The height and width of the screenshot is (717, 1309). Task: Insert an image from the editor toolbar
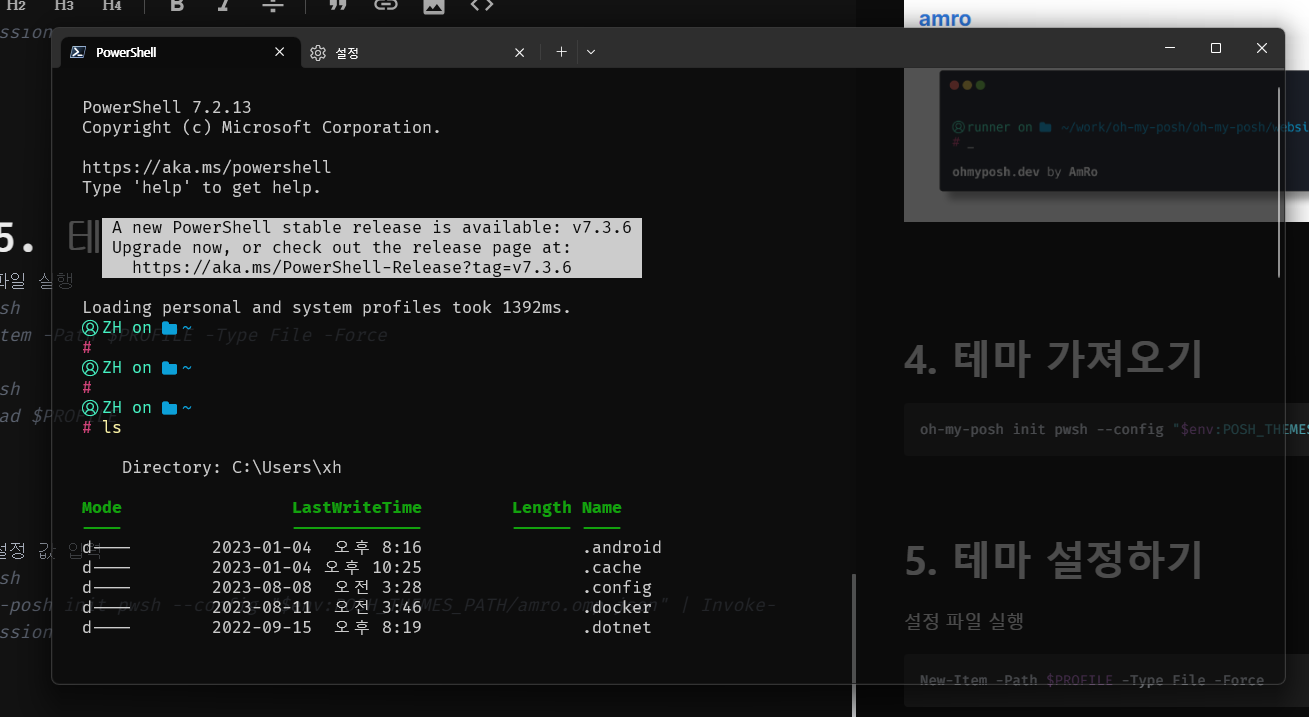click(433, 5)
